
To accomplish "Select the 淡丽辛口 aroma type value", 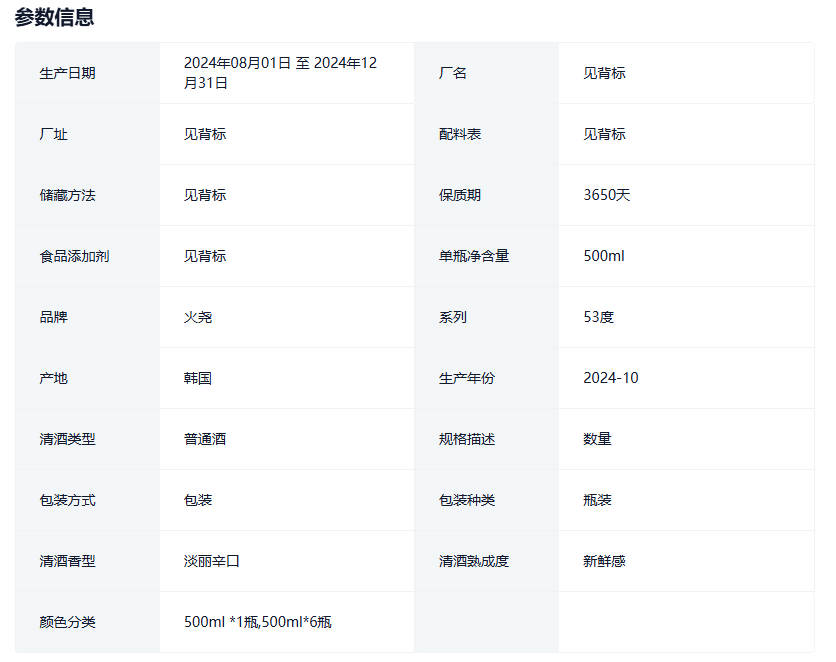I will [212, 561].
